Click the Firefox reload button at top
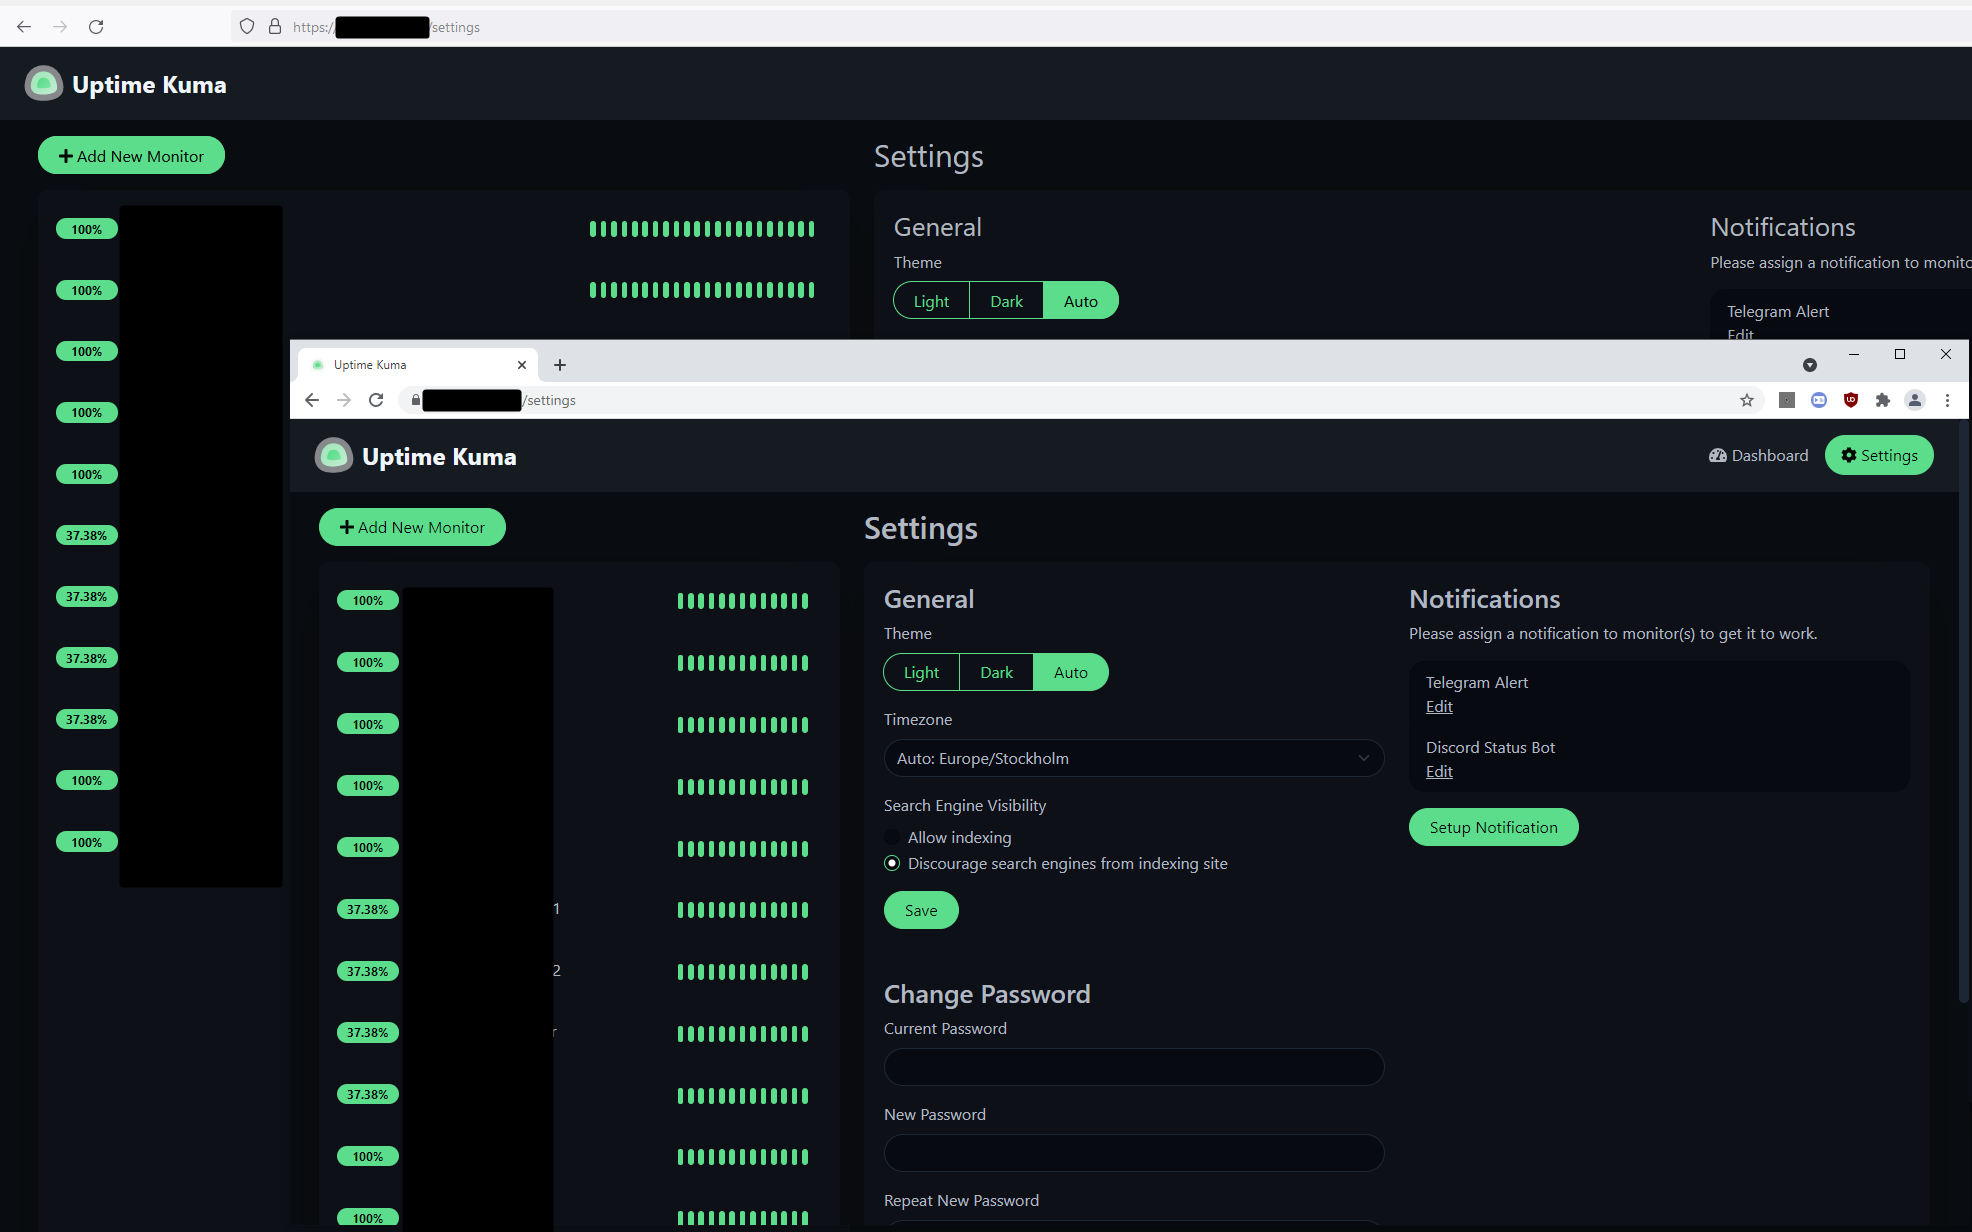Image resolution: width=1972 pixels, height=1232 pixels. (x=96, y=27)
